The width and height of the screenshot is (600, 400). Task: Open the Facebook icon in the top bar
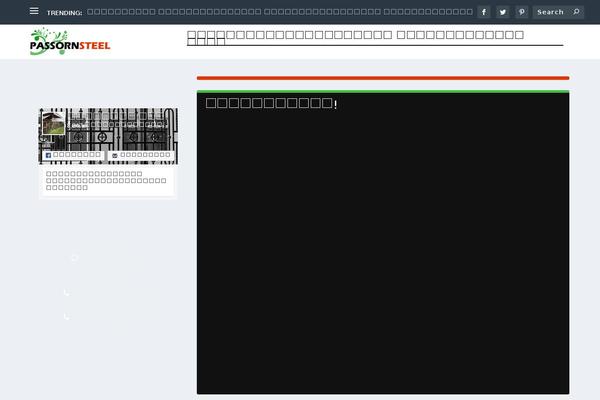point(484,12)
